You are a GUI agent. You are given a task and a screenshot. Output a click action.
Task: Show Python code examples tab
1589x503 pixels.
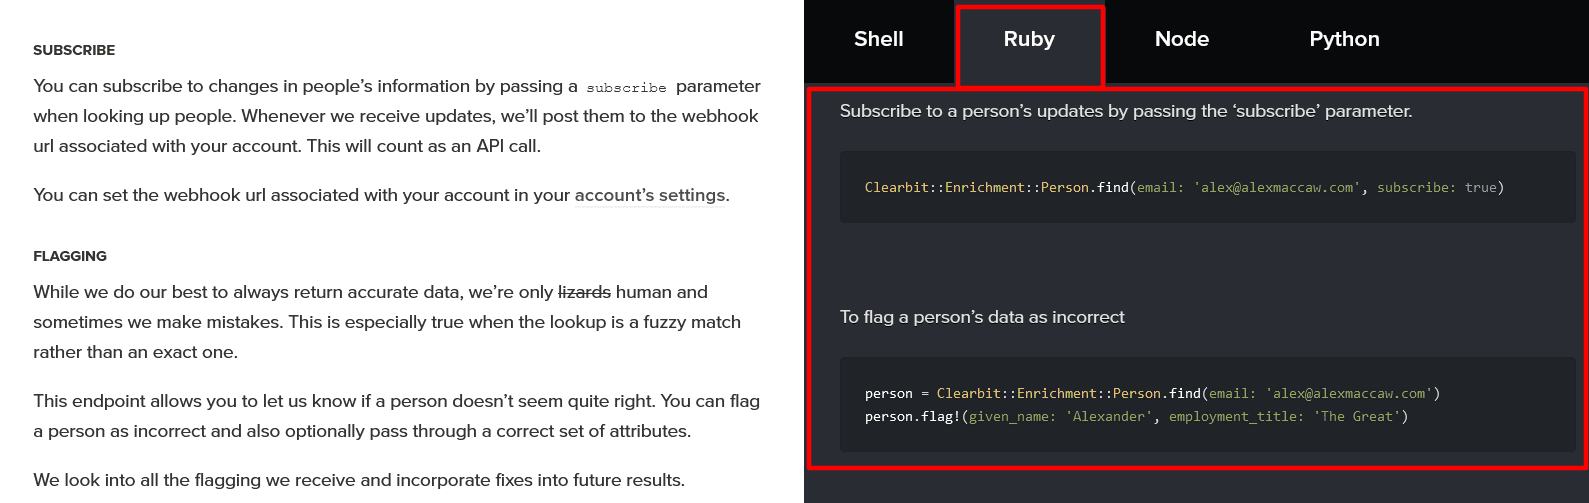click(x=1344, y=40)
